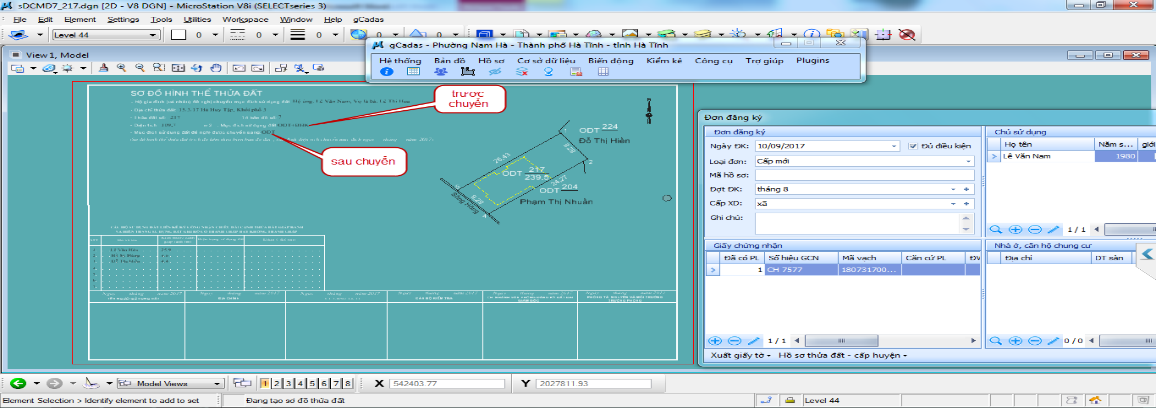Click the table grid icon under Bản đồ
The height and width of the screenshot is (408, 1156).
tap(414, 73)
